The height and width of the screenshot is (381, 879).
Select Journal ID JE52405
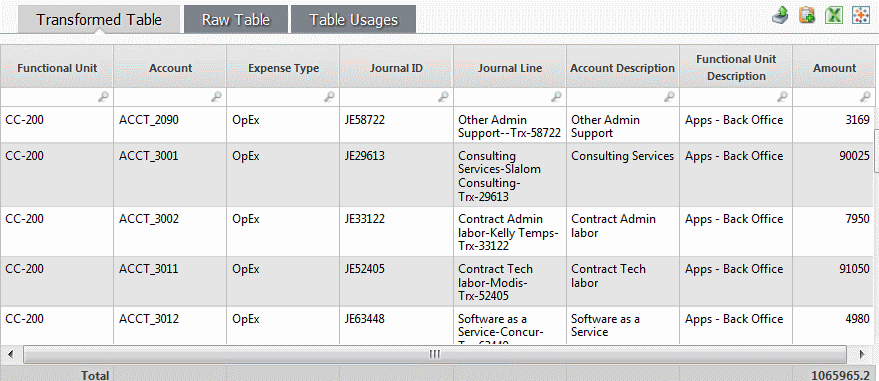coord(396,281)
